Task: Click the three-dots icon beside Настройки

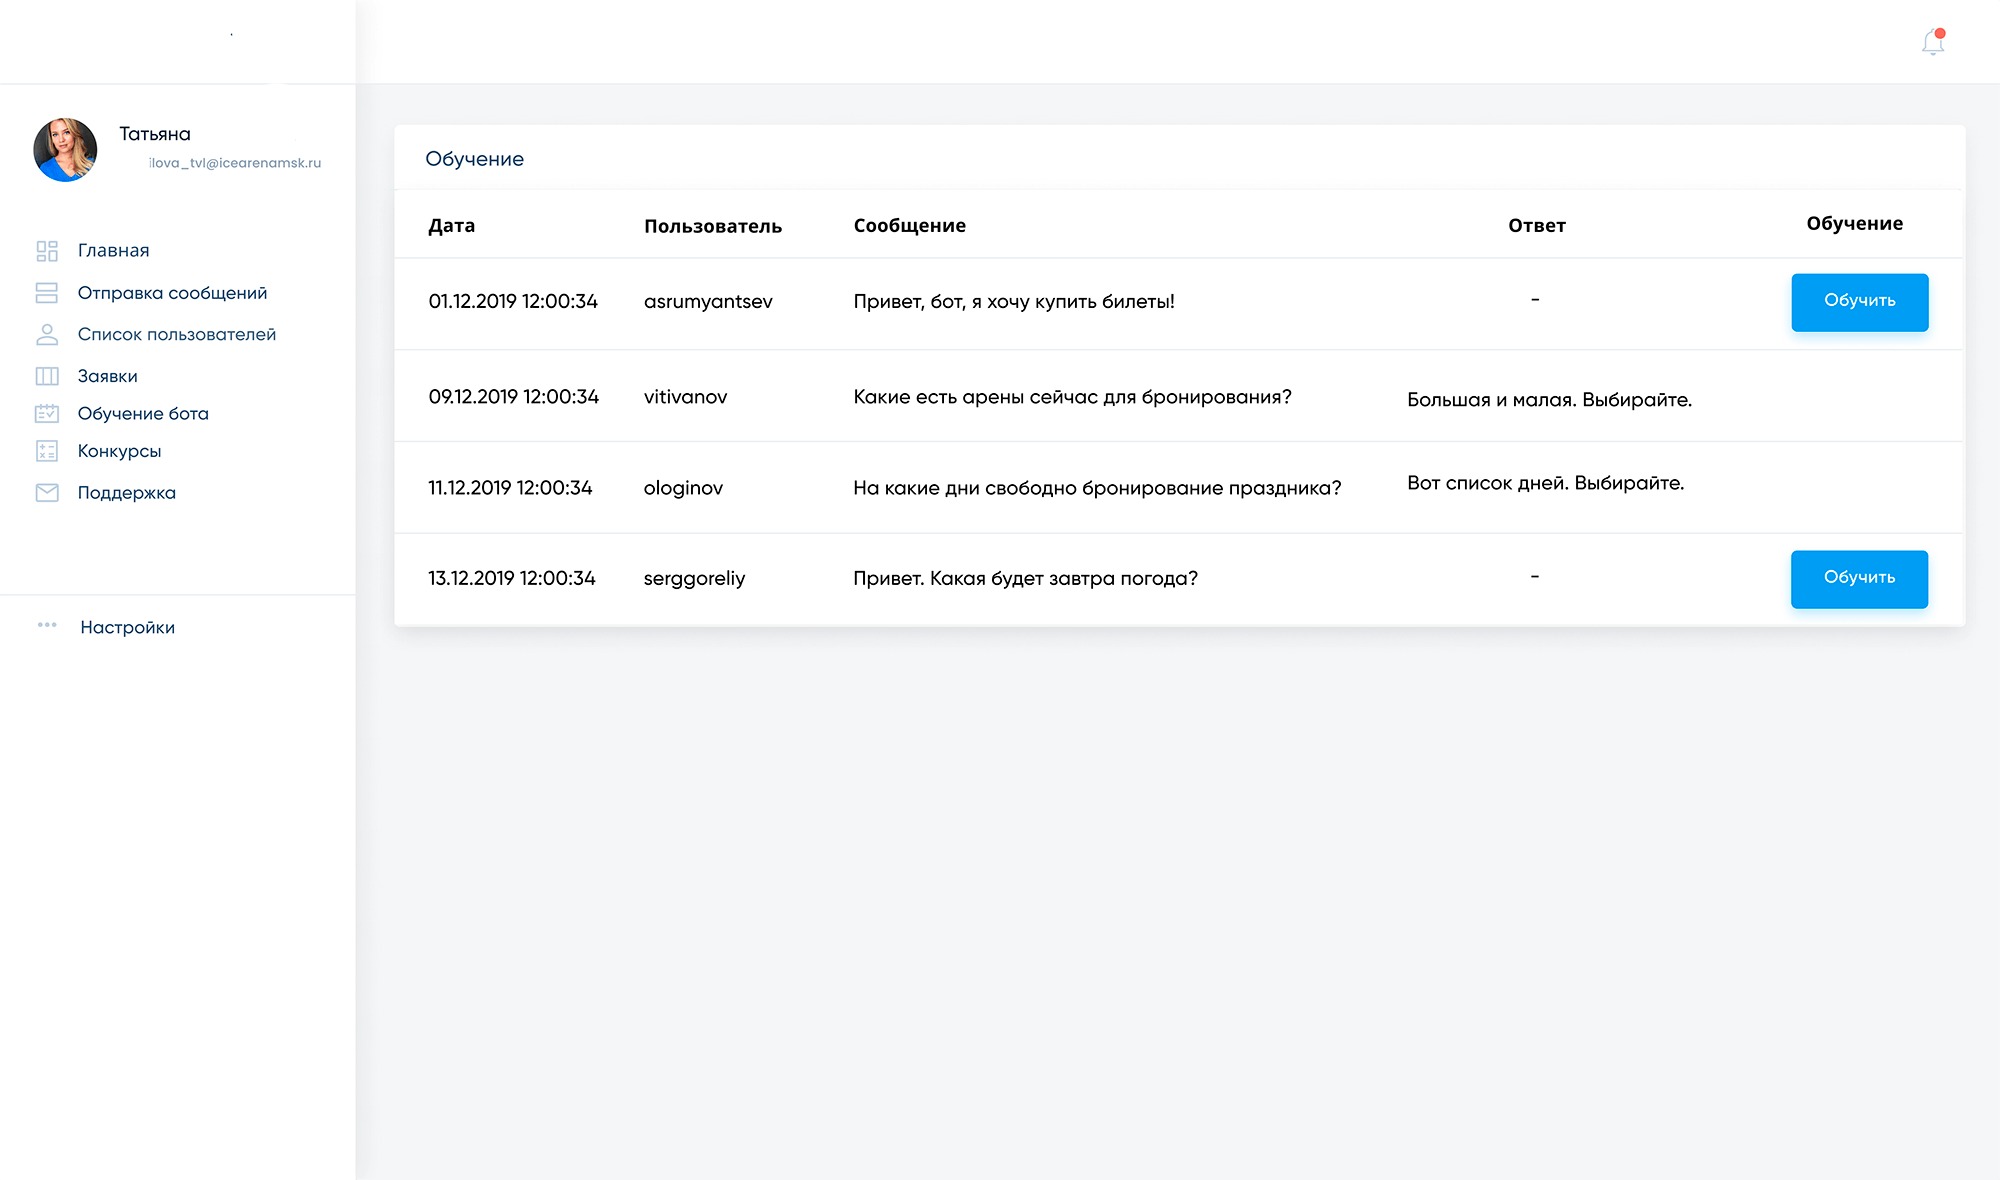Action: [x=47, y=625]
